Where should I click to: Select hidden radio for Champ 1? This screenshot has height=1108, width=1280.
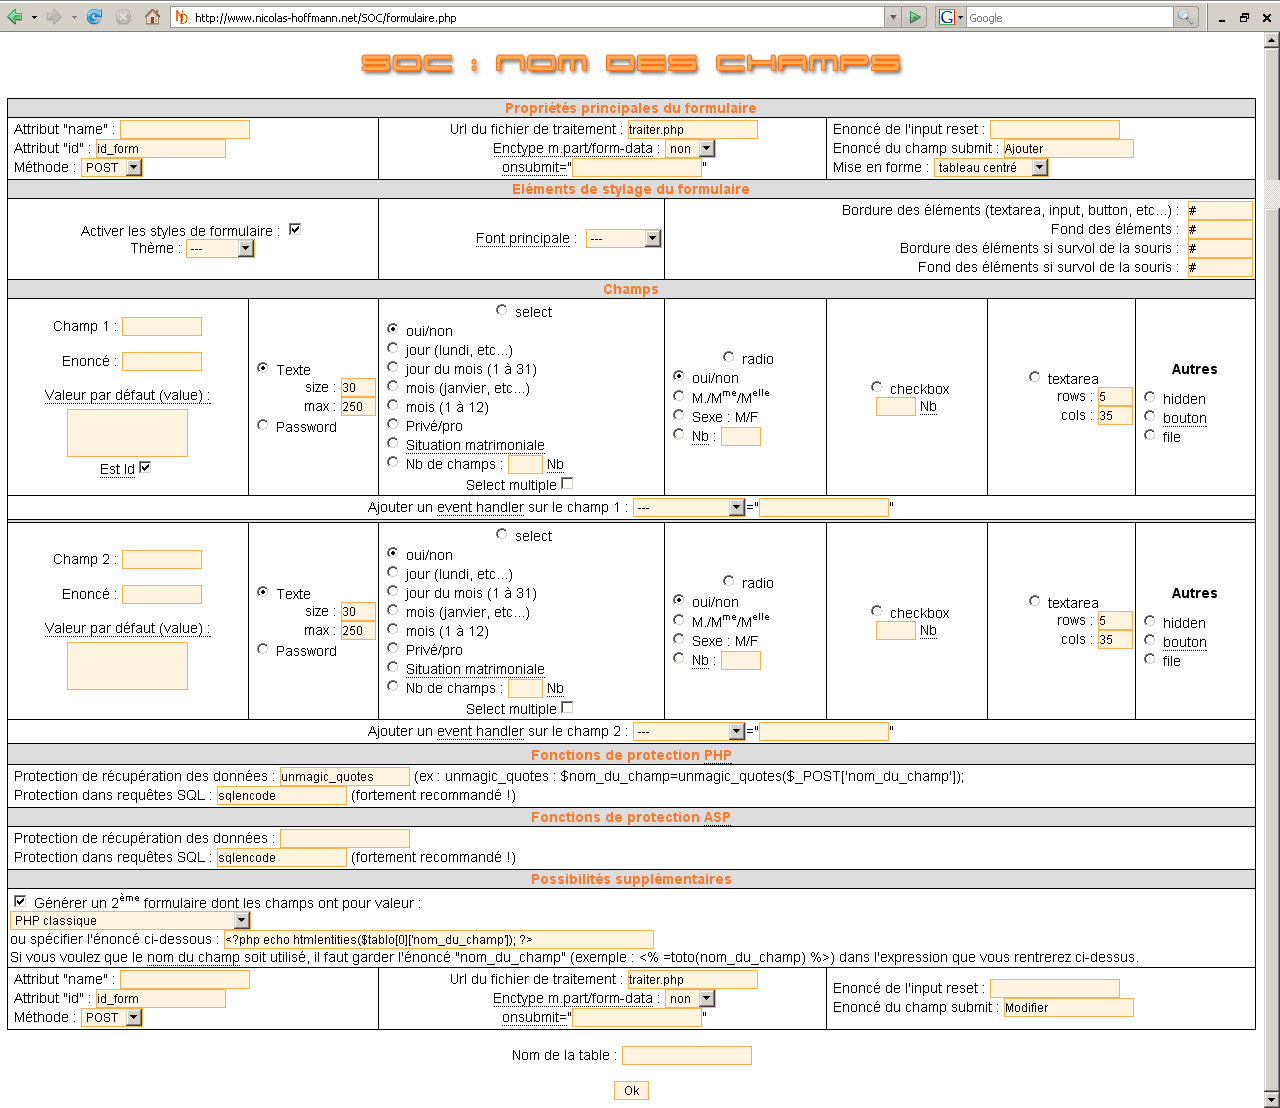click(1150, 397)
